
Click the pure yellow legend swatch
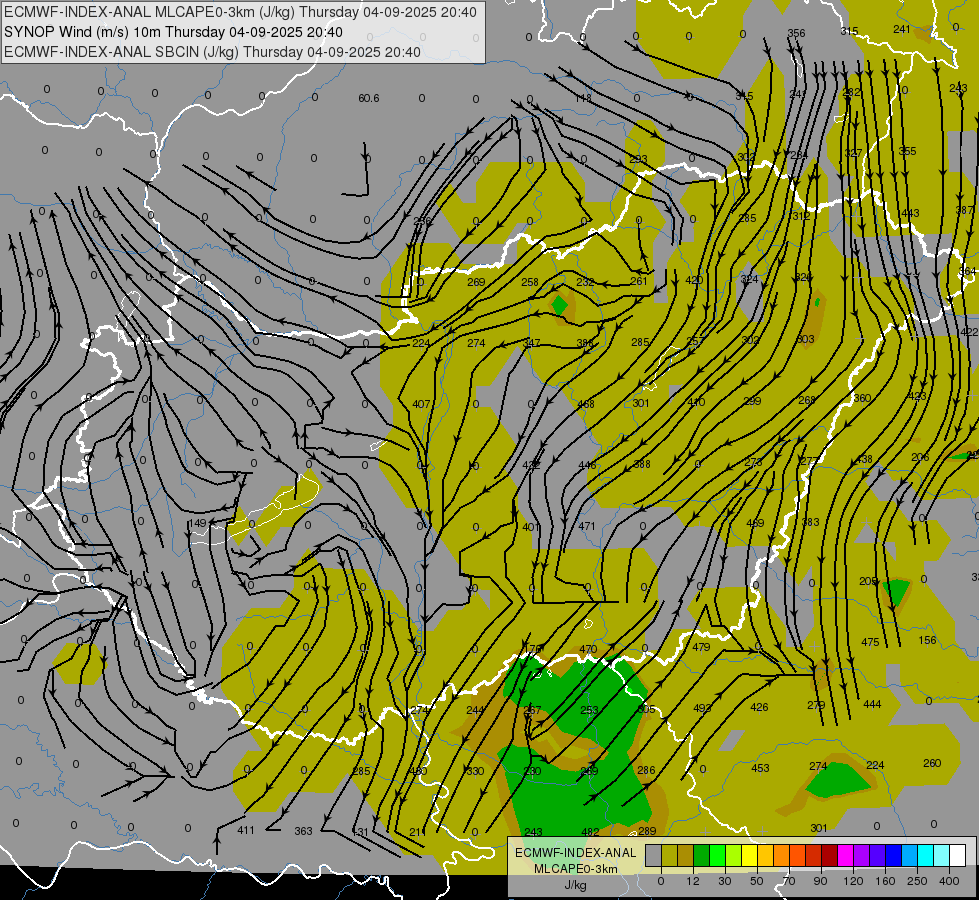tap(749, 855)
